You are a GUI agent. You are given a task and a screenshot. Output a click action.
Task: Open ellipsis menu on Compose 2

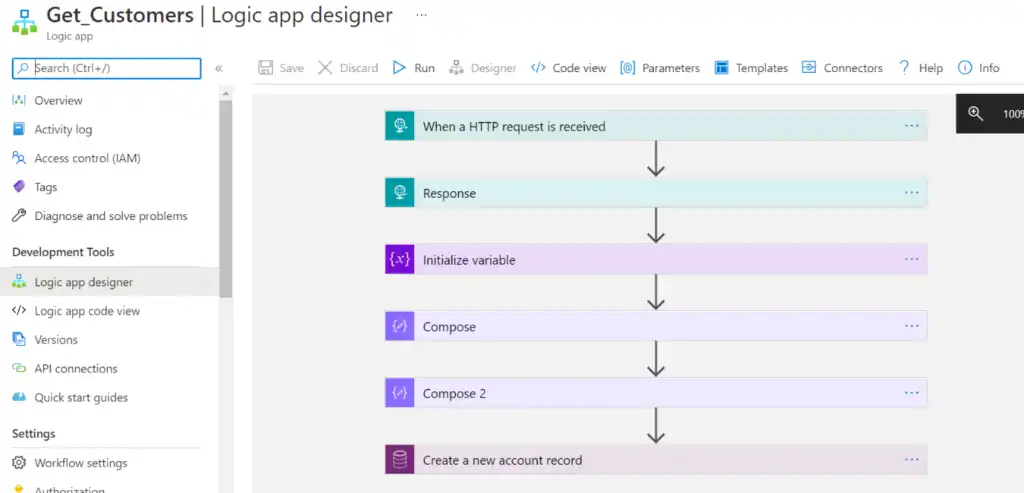coord(912,392)
